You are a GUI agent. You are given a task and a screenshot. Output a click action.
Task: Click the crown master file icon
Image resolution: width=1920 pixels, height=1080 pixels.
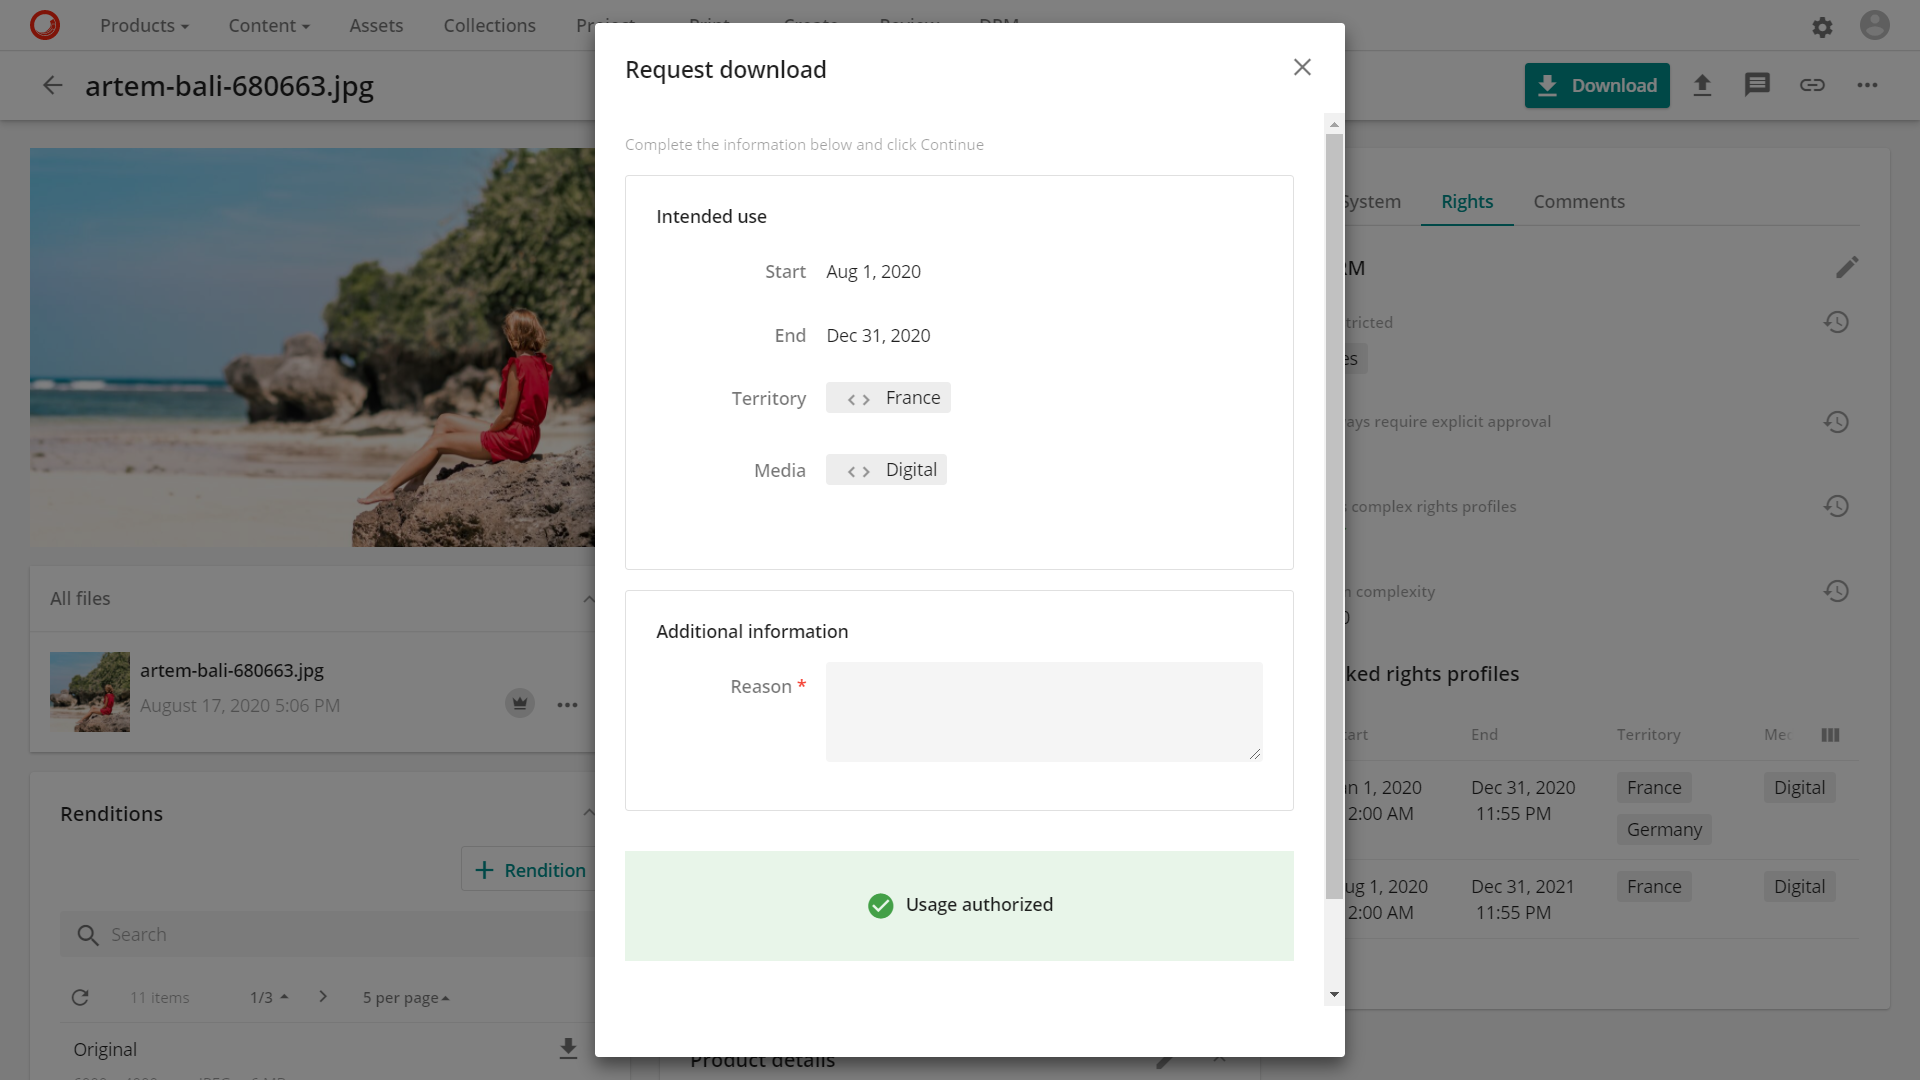click(x=519, y=703)
